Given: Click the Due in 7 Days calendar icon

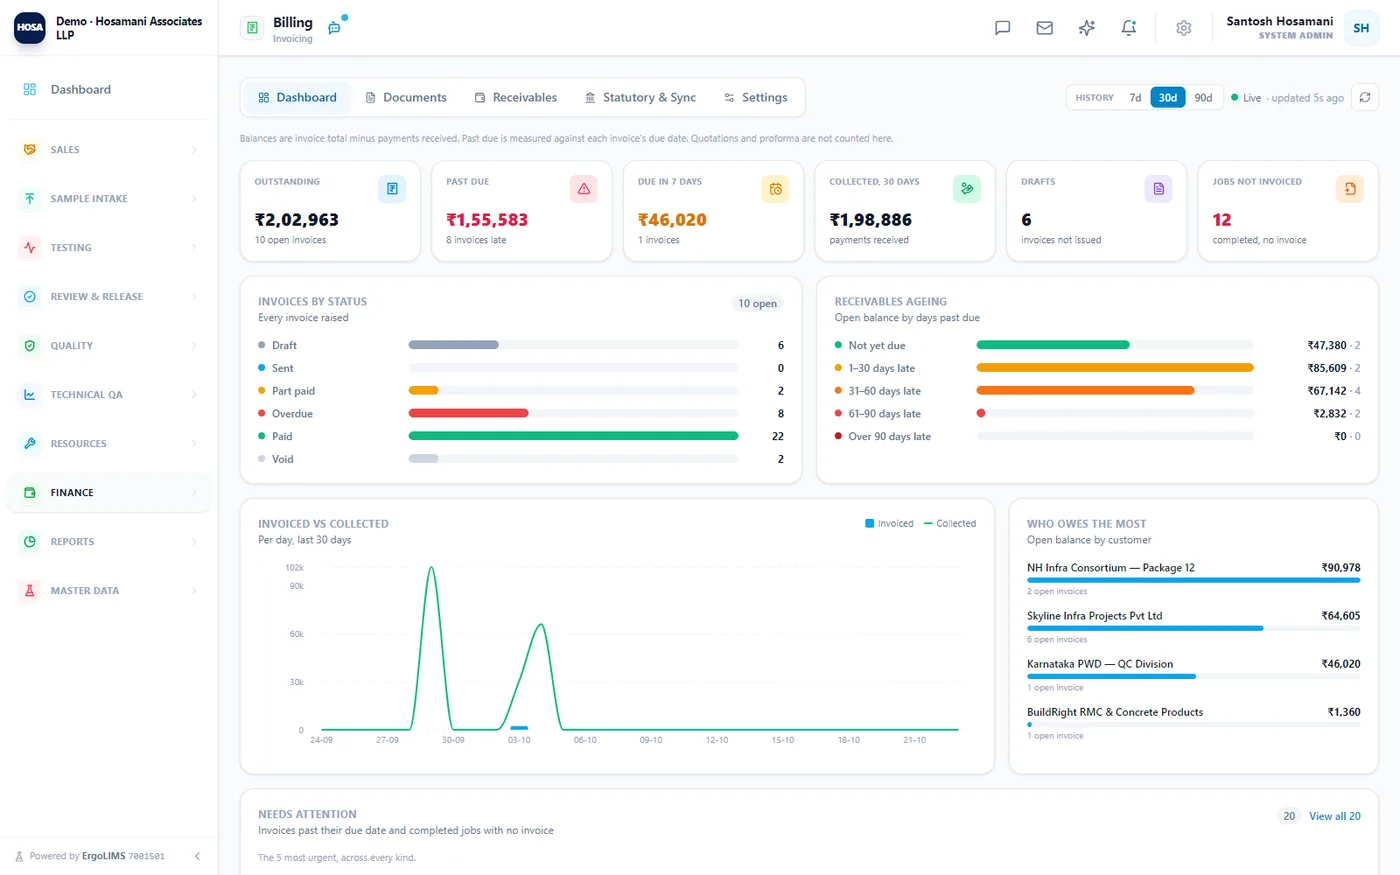Looking at the screenshot, I should pyautogui.click(x=775, y=189).
